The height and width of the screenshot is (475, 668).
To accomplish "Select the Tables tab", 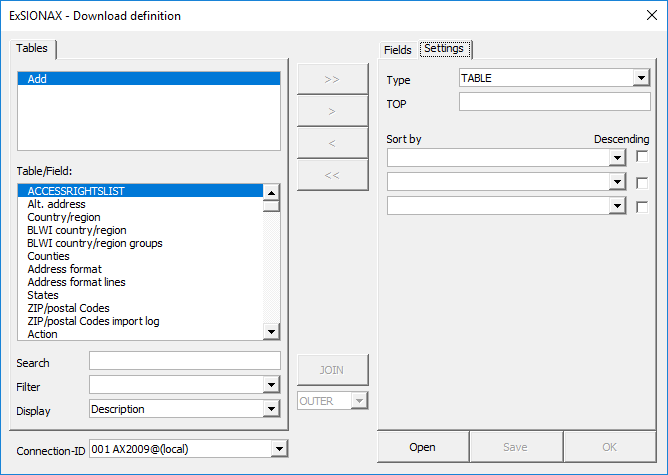I will point(32,48).
